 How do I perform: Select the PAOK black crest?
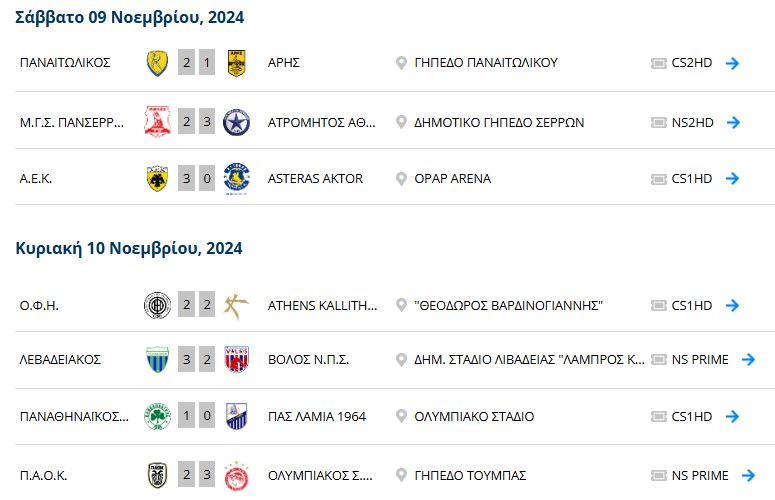click(157, 475)
